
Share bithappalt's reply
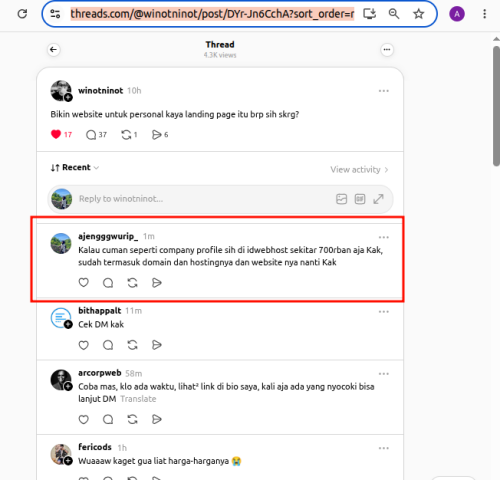(x=157, y=345)
